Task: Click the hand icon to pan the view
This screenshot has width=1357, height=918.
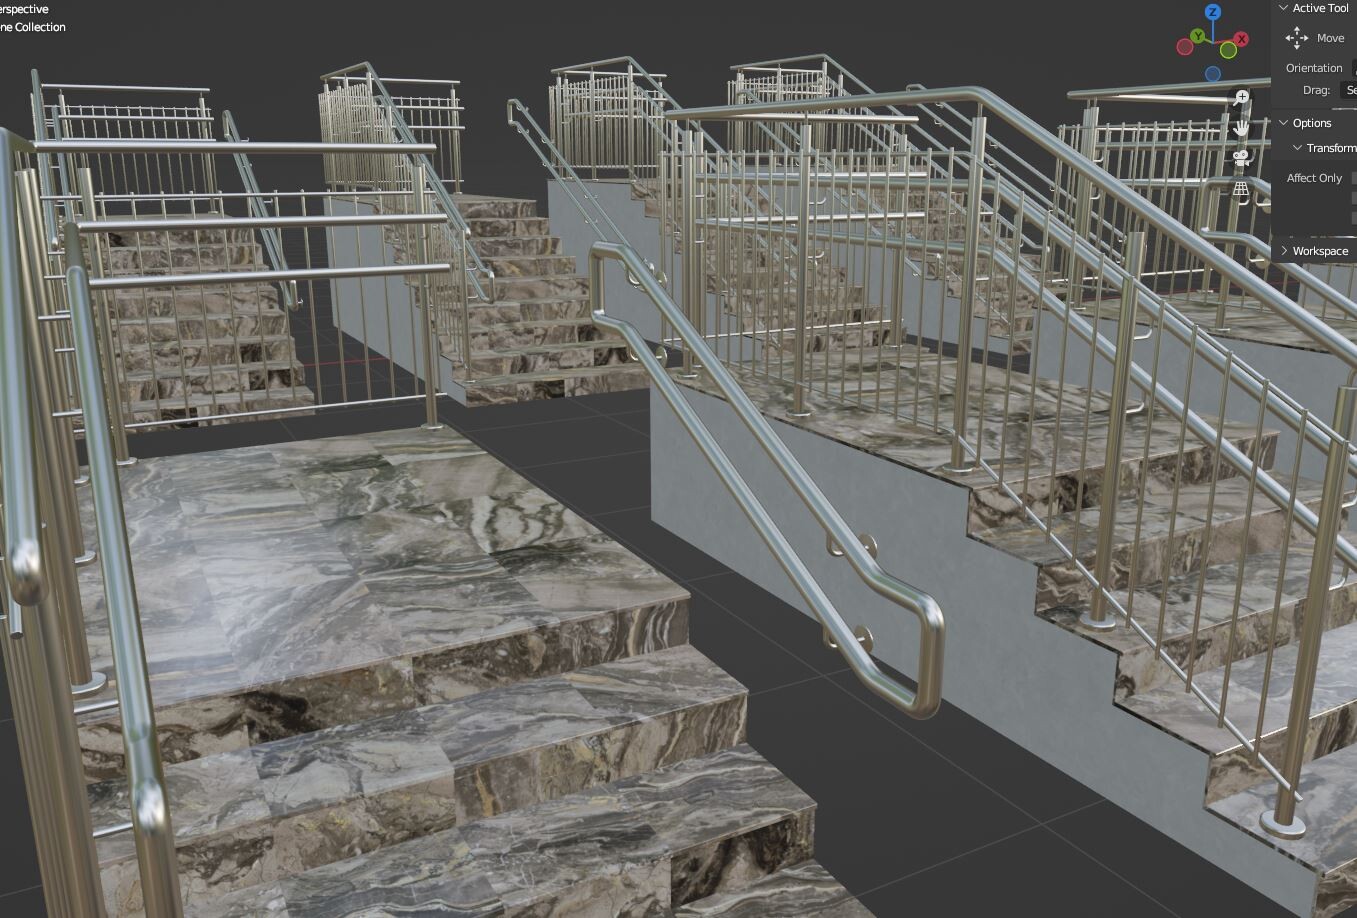Action: point(1241,129)
